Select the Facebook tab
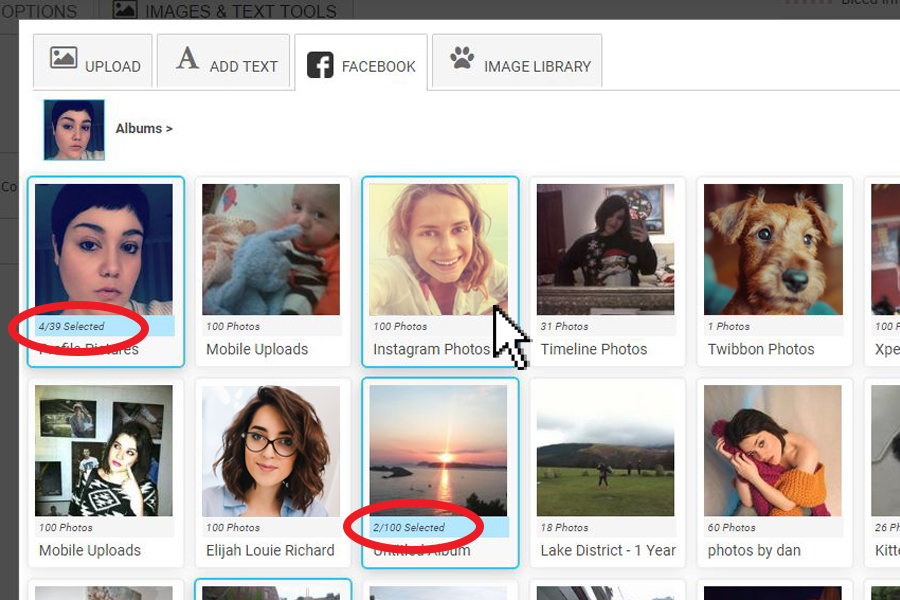900x600 pixels. 361,62
